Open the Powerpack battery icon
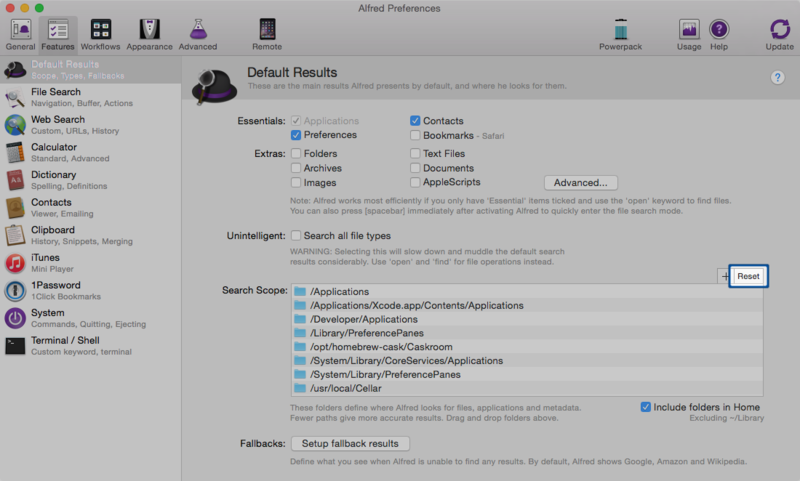Viewport: 800px width, 481px height. coord(620,30)
